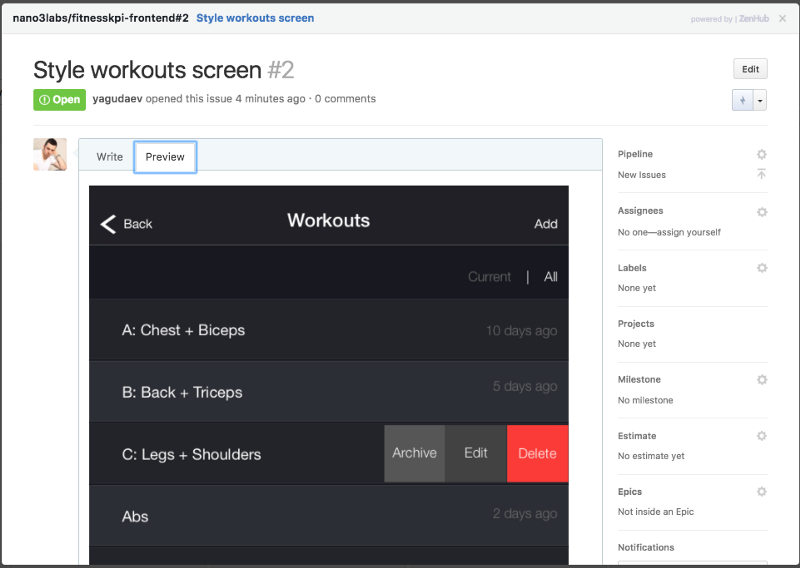Click the Edit button for the issue title
Viewport: 800px width, 568px height.
point(750,69)
